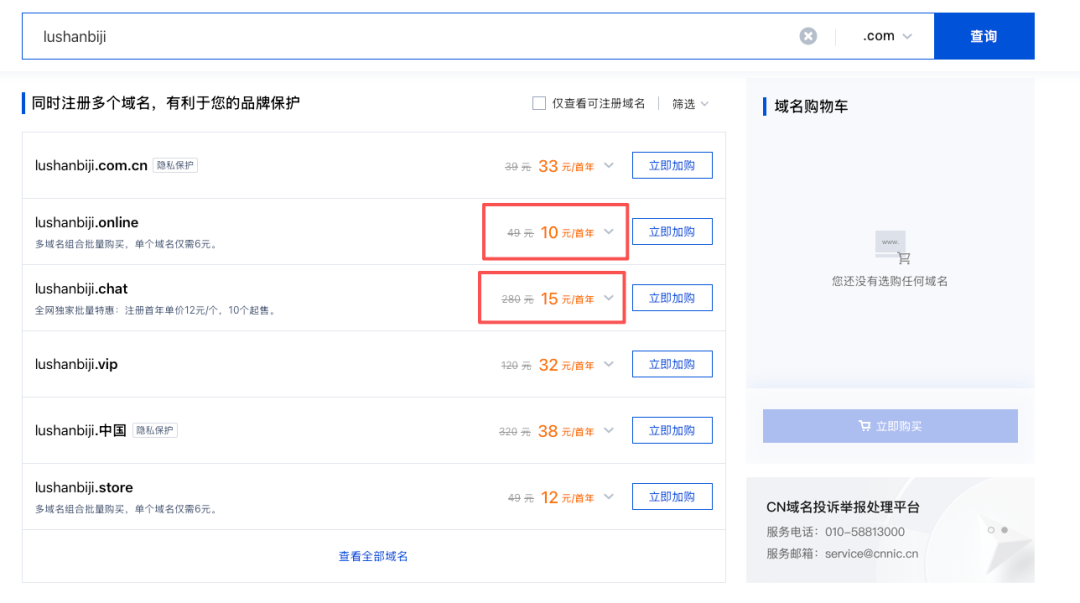1080x603 pixels.
Task: Add lushanbiji.vip to cart with 立即加购
Action: point(672,364)
